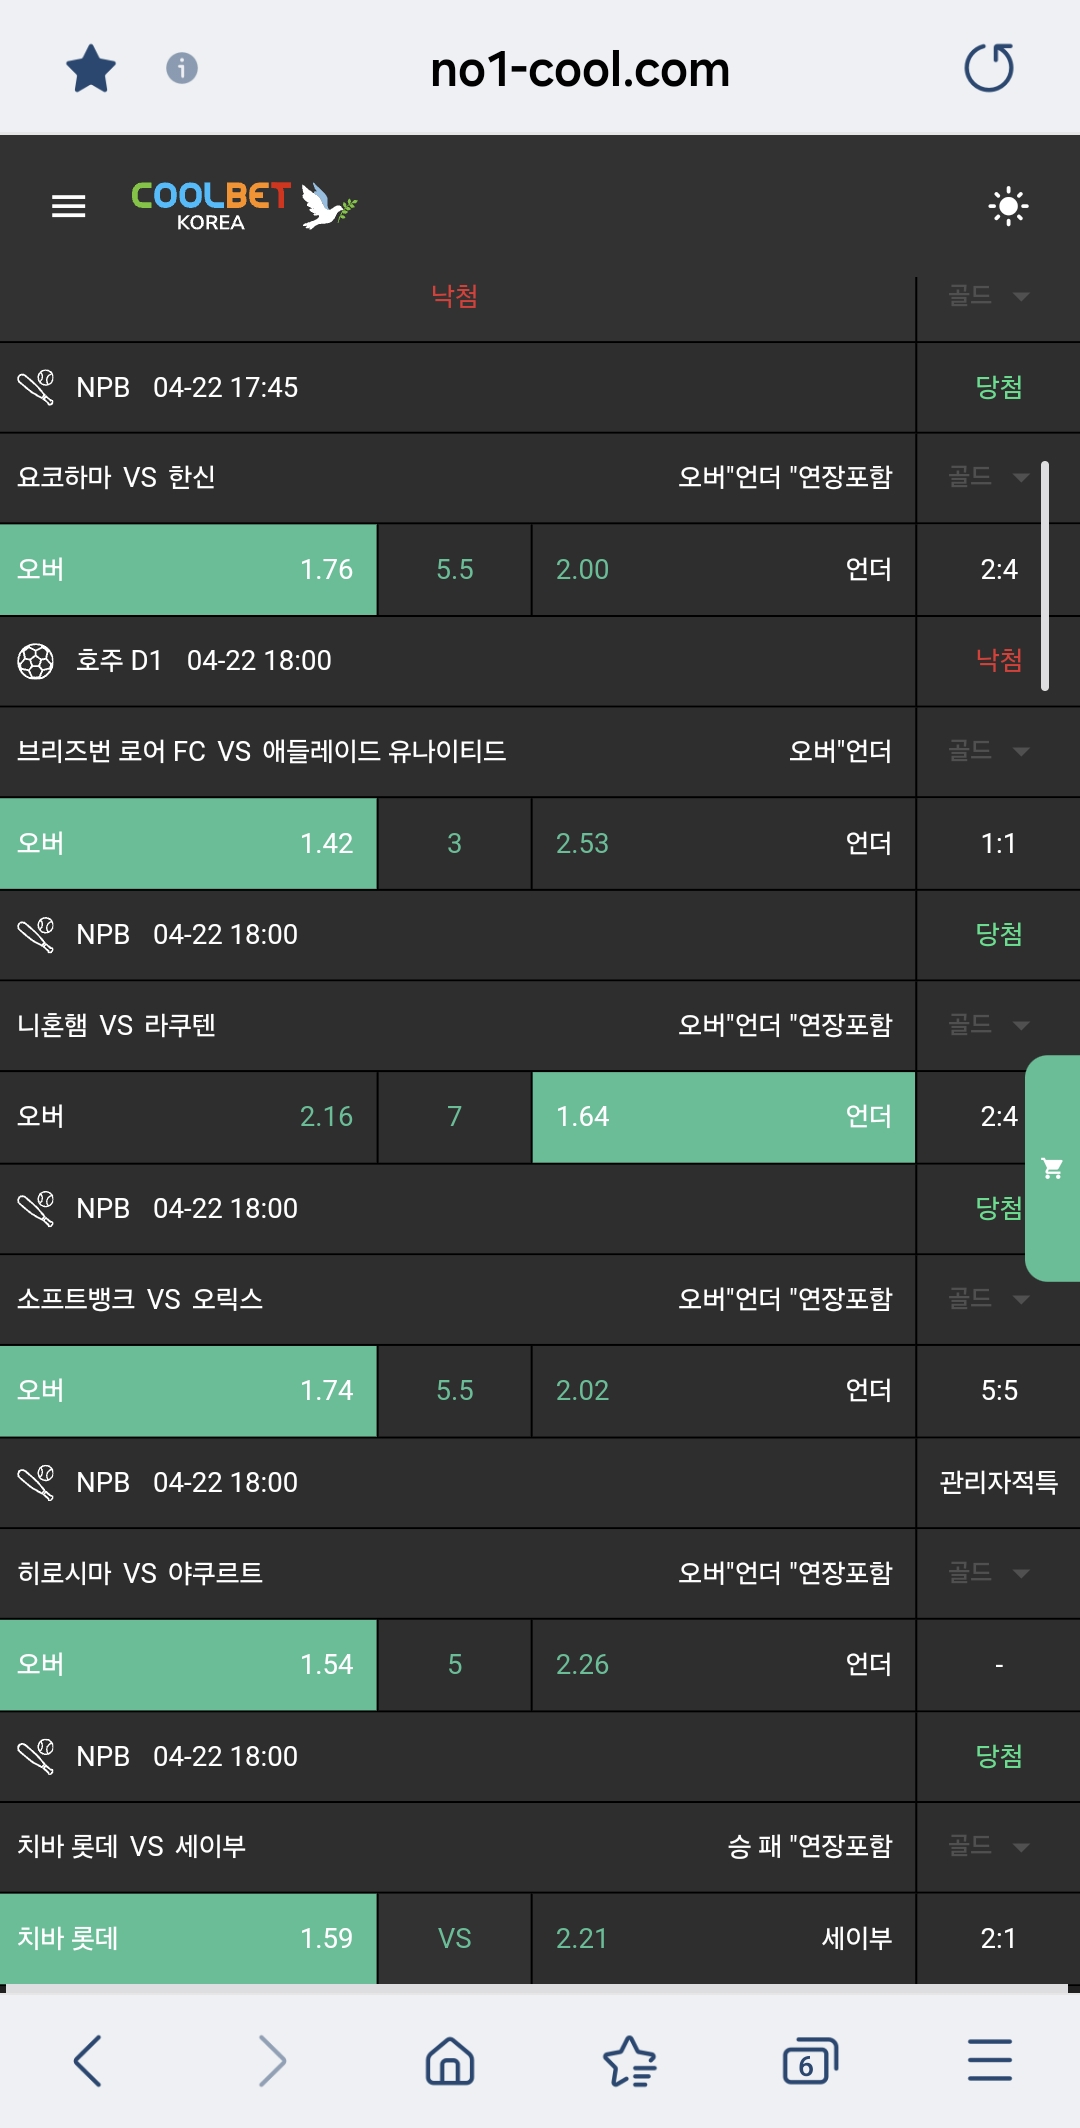Toggle light mode with the sun icon

[x=1007, y=207]
